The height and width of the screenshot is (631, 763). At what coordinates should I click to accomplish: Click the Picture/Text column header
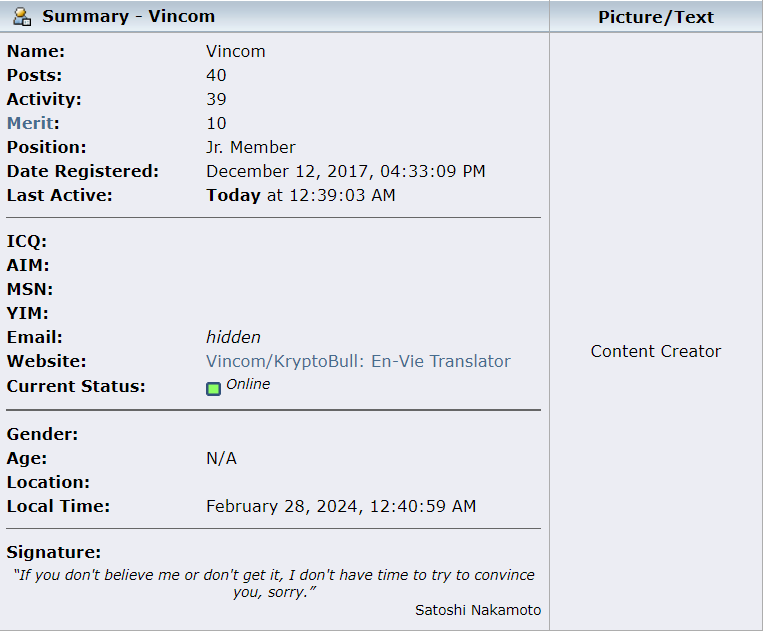[656, 17]
